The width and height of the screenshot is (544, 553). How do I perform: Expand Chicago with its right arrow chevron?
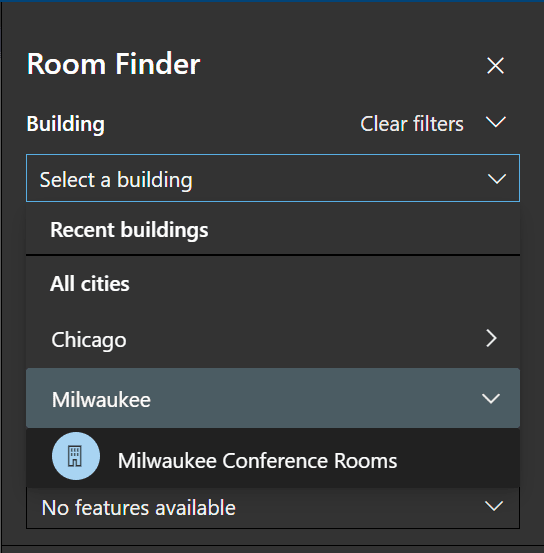[x=491, y=339]
